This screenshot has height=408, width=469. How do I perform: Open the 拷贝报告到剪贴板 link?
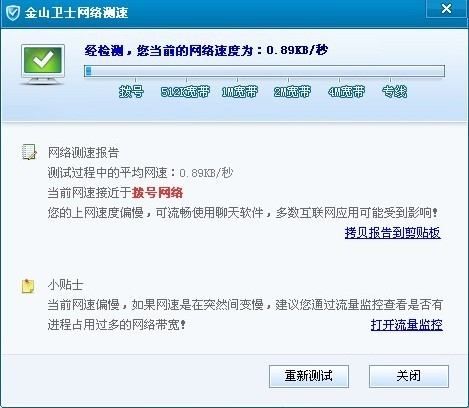[393, 233]
